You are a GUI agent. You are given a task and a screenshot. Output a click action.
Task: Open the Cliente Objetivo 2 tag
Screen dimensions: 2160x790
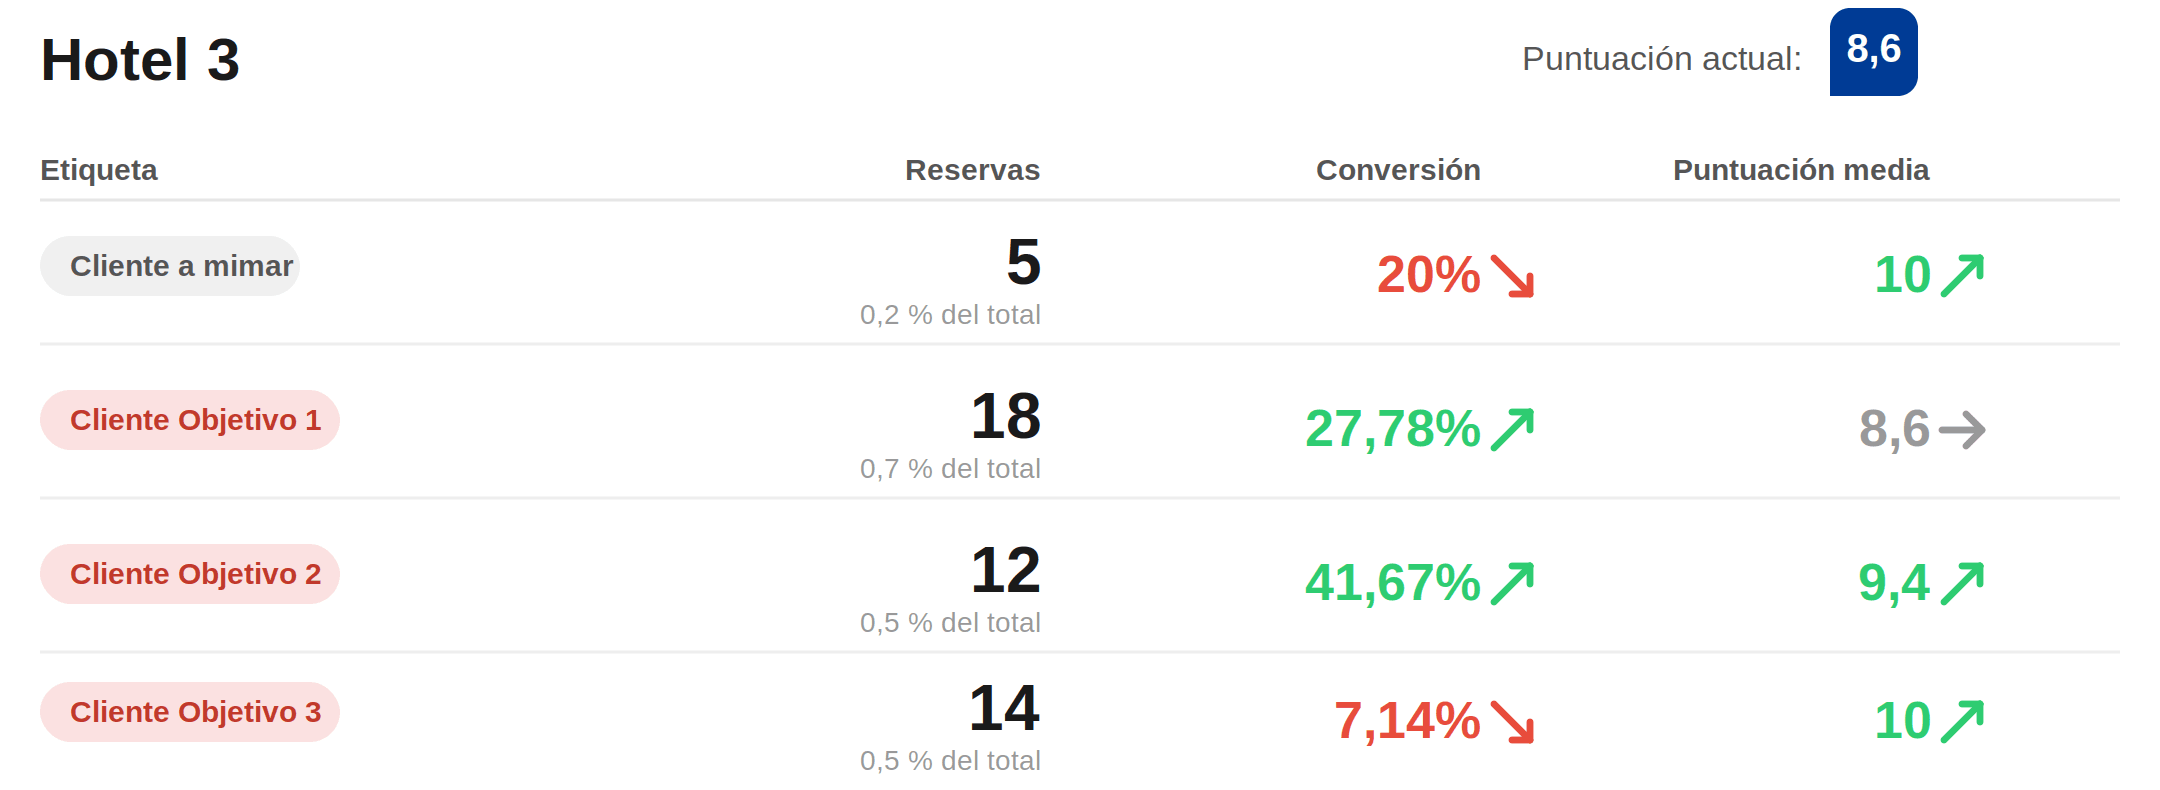[190, 574]
